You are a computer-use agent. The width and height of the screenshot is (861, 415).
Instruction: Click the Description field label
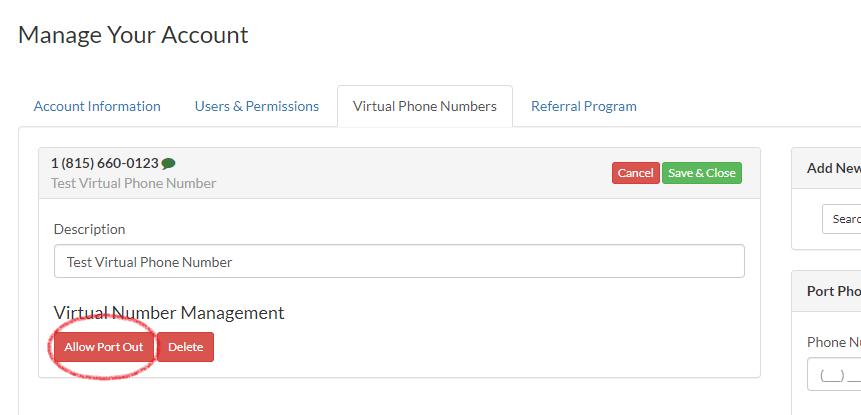(89, 229)
